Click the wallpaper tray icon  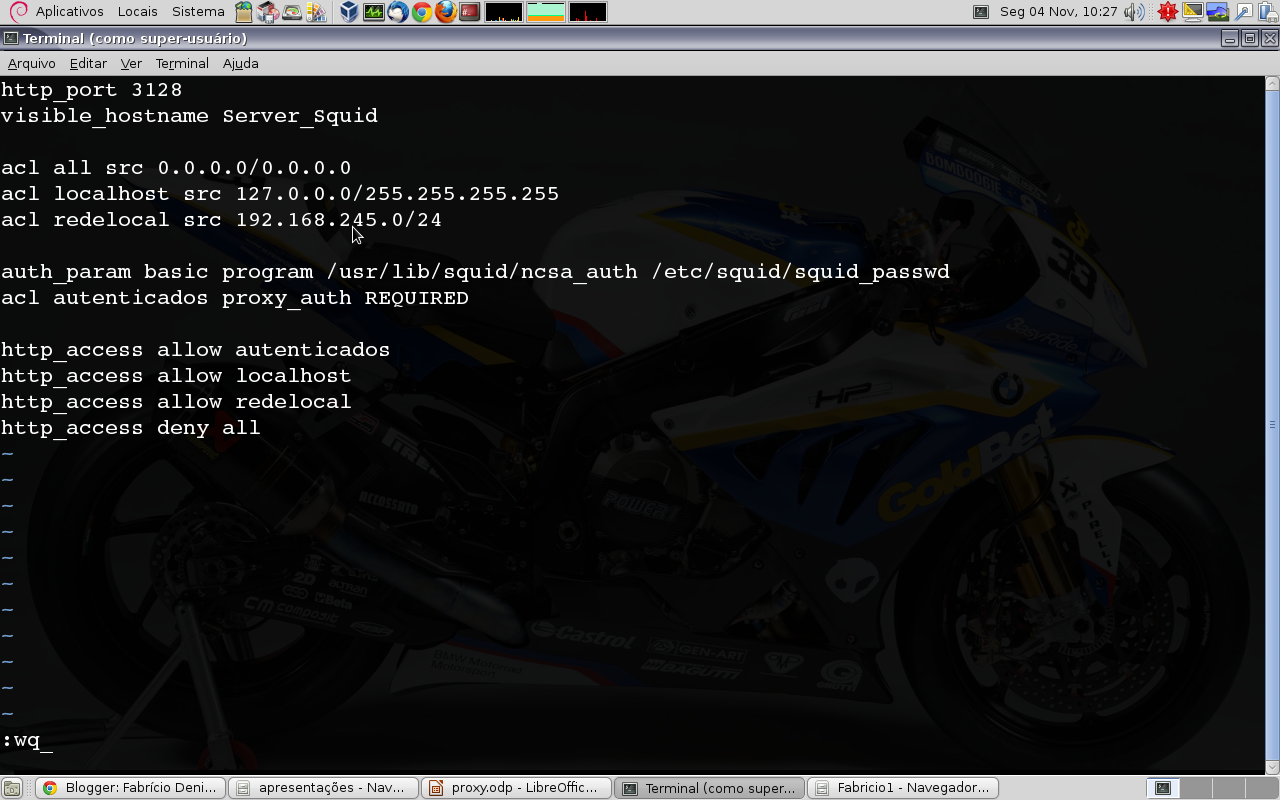[1216, 11]
